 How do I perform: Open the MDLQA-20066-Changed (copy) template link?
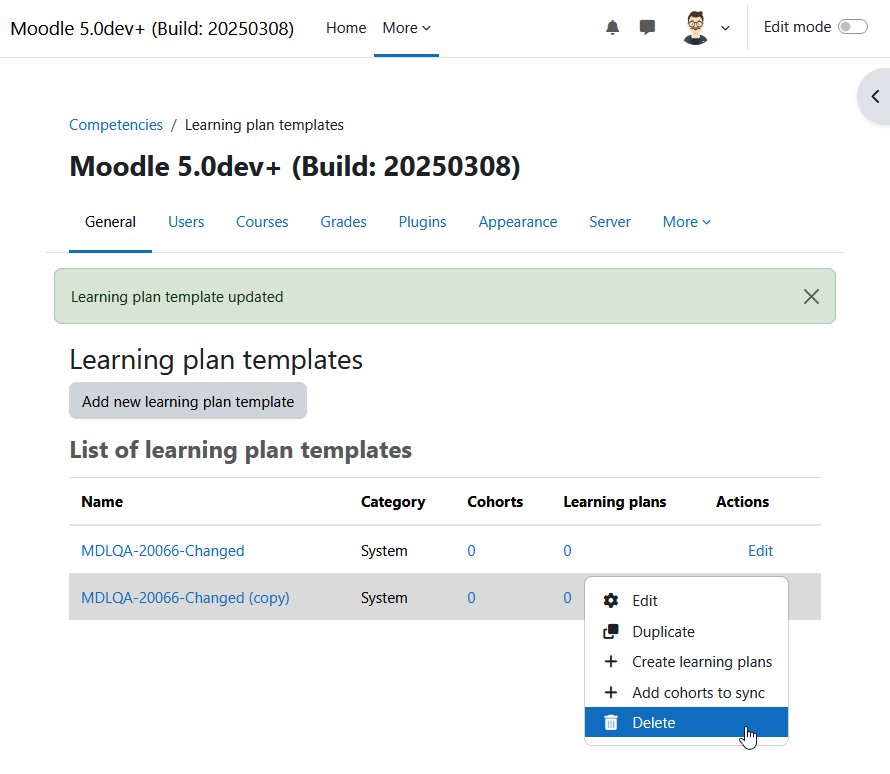pos(185,598)
